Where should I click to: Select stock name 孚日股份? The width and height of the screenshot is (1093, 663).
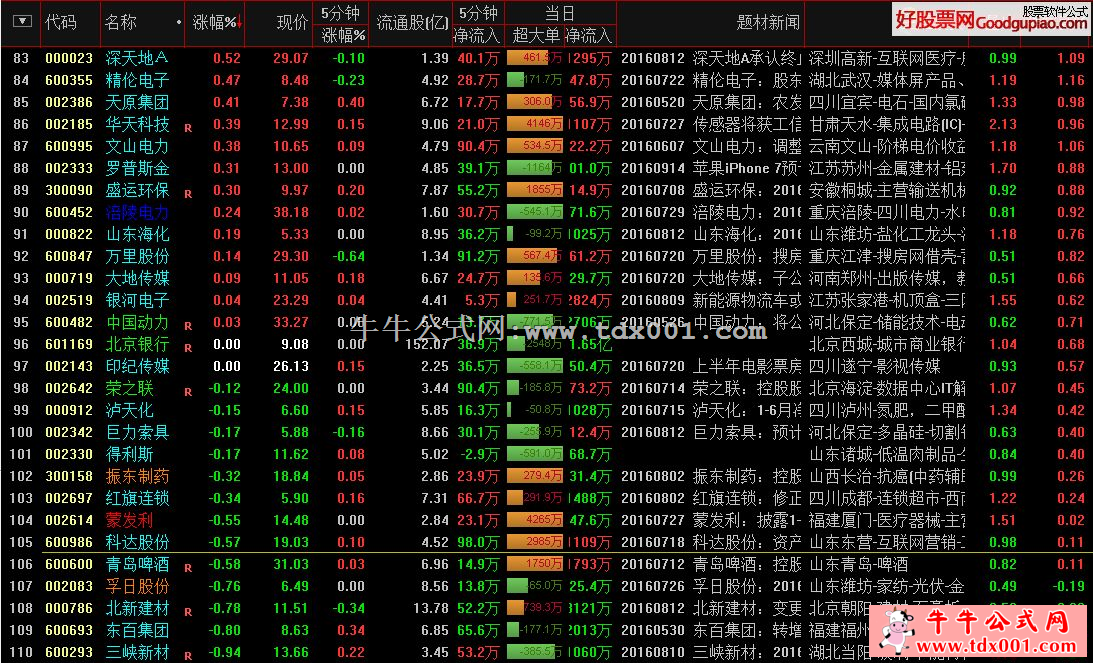click(x=137, y=586)
